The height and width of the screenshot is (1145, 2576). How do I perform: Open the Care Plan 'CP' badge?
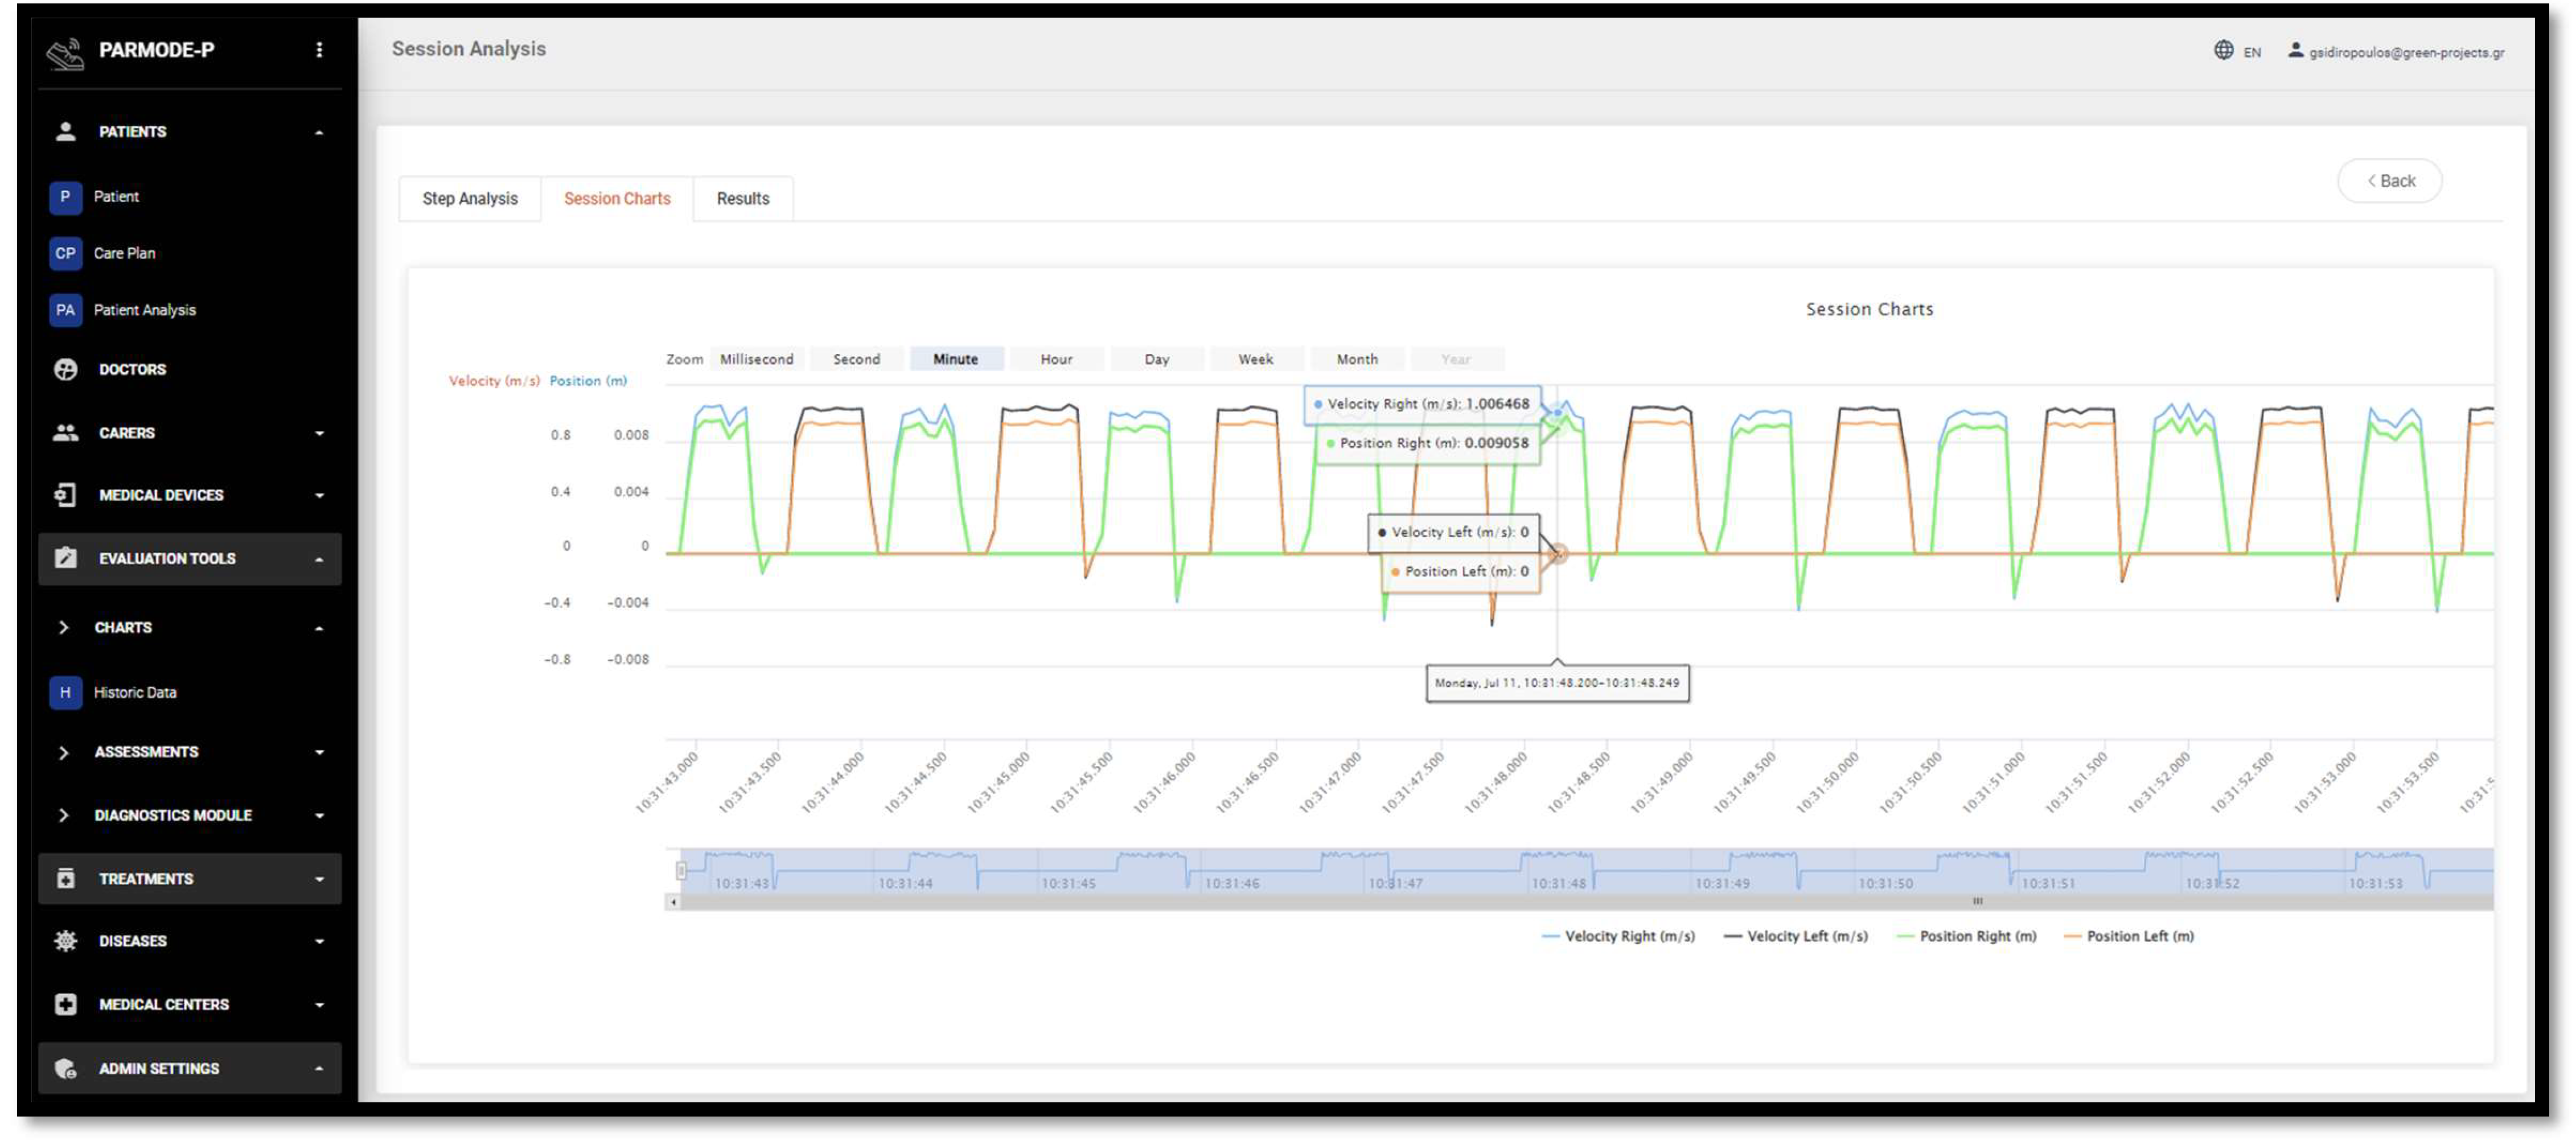(x=65, y=254)
